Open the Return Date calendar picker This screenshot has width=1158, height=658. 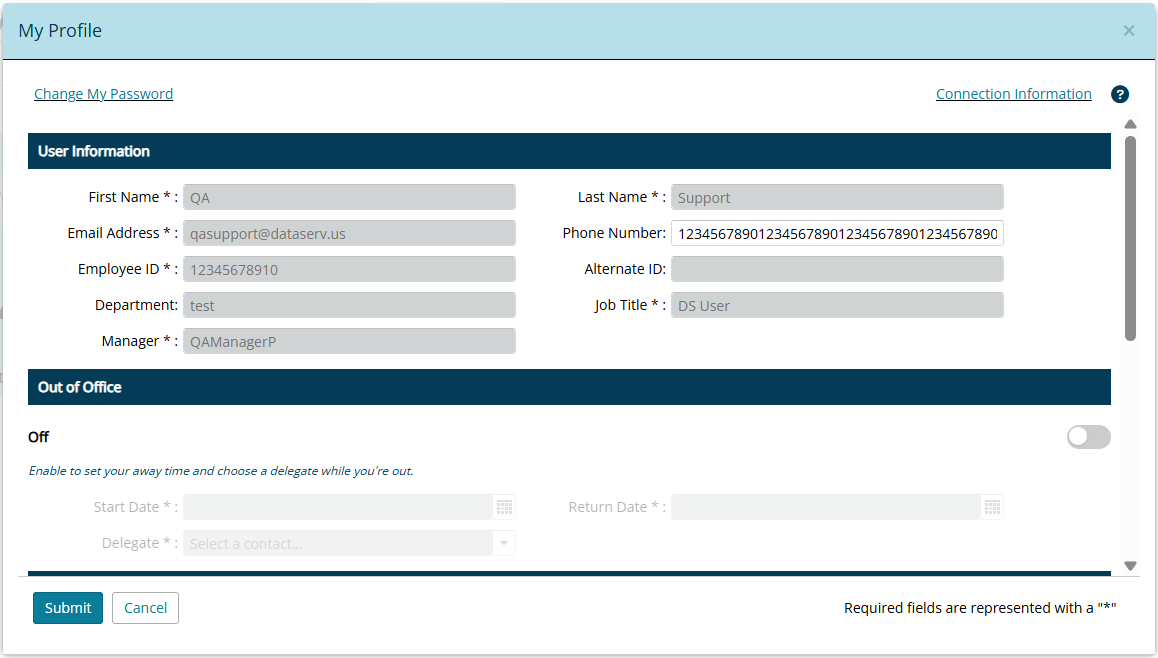click(992, 507)
